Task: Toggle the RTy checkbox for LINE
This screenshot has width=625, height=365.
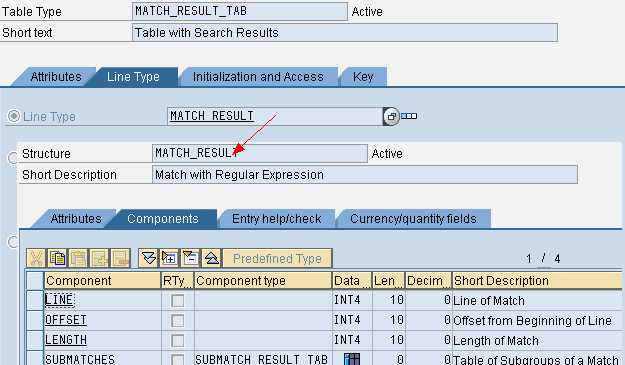Action: pyautogui.click(x=177, y=300)
